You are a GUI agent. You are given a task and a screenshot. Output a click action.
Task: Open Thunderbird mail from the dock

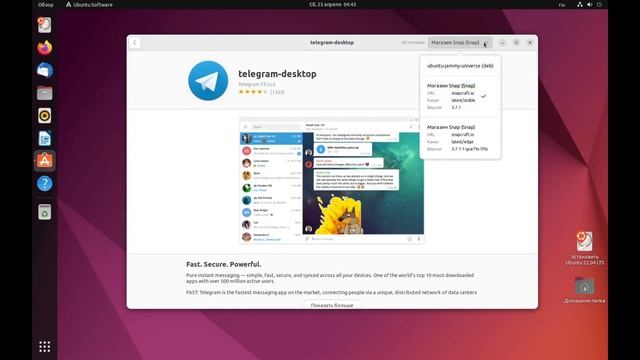pyautogui.click(x=44, y=70)
